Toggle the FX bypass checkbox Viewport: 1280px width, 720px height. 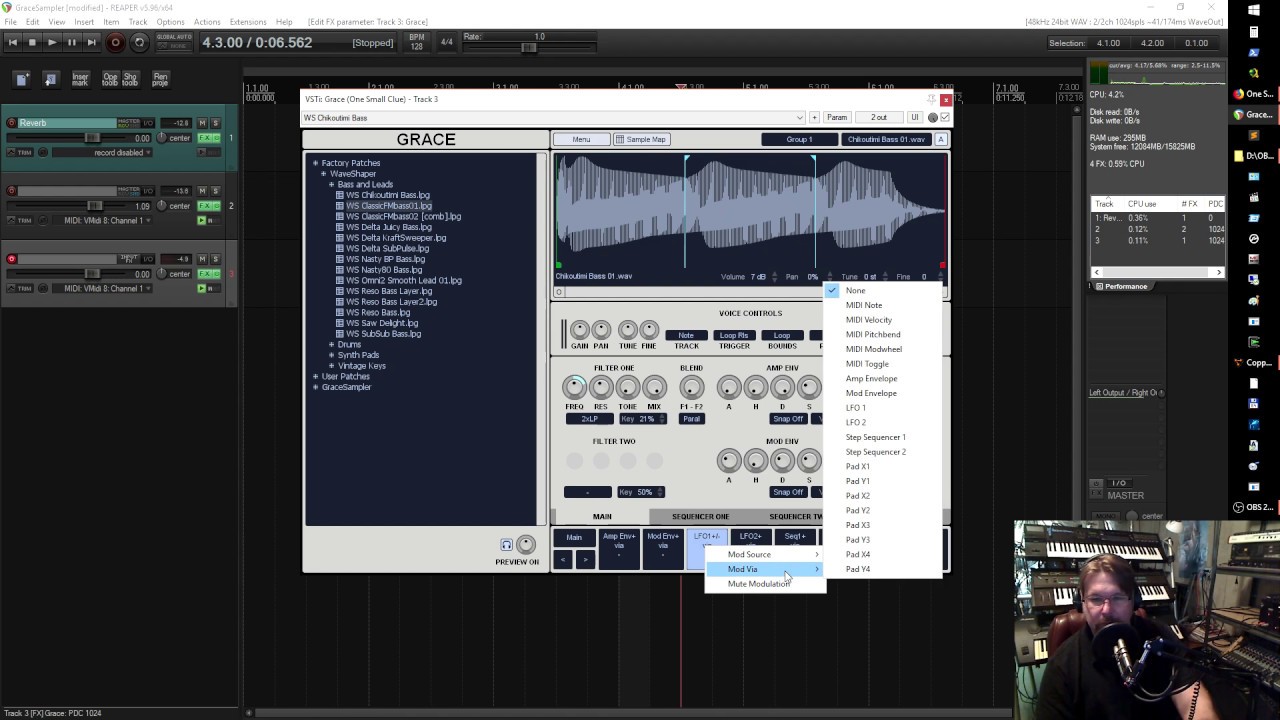(x=945, y=117)
